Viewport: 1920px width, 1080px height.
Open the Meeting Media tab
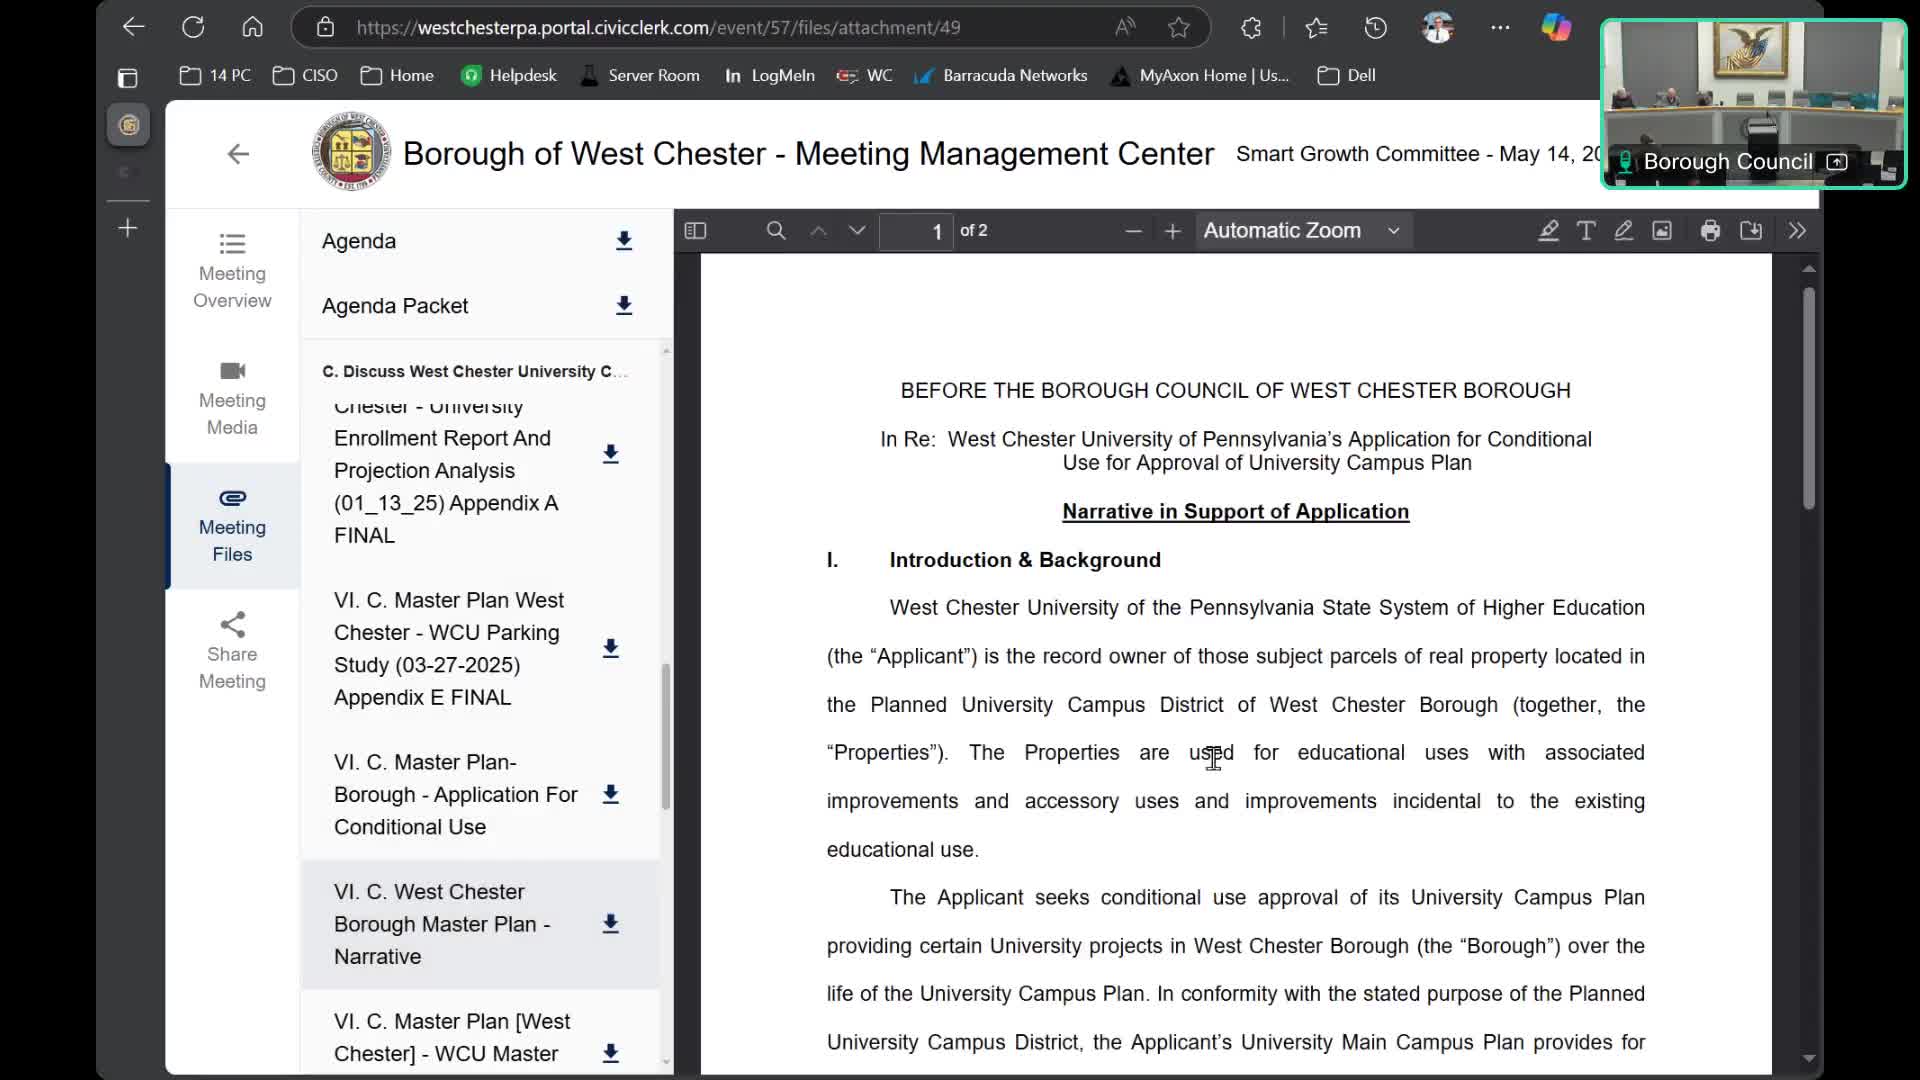point(232,399)
